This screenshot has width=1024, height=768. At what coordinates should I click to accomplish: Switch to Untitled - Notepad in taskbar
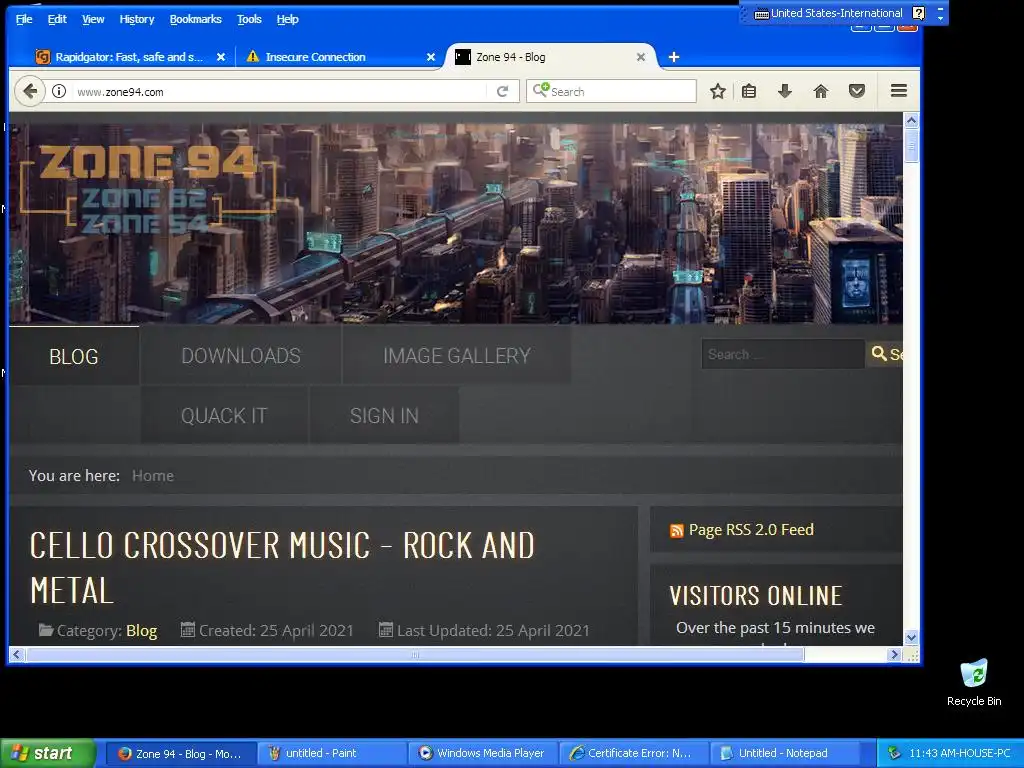784,754
